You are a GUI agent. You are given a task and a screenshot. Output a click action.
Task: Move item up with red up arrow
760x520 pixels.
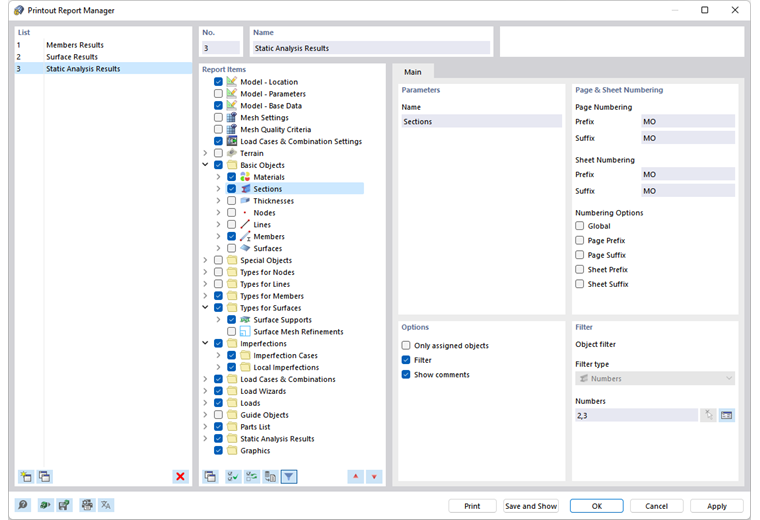tap(356, 477)
